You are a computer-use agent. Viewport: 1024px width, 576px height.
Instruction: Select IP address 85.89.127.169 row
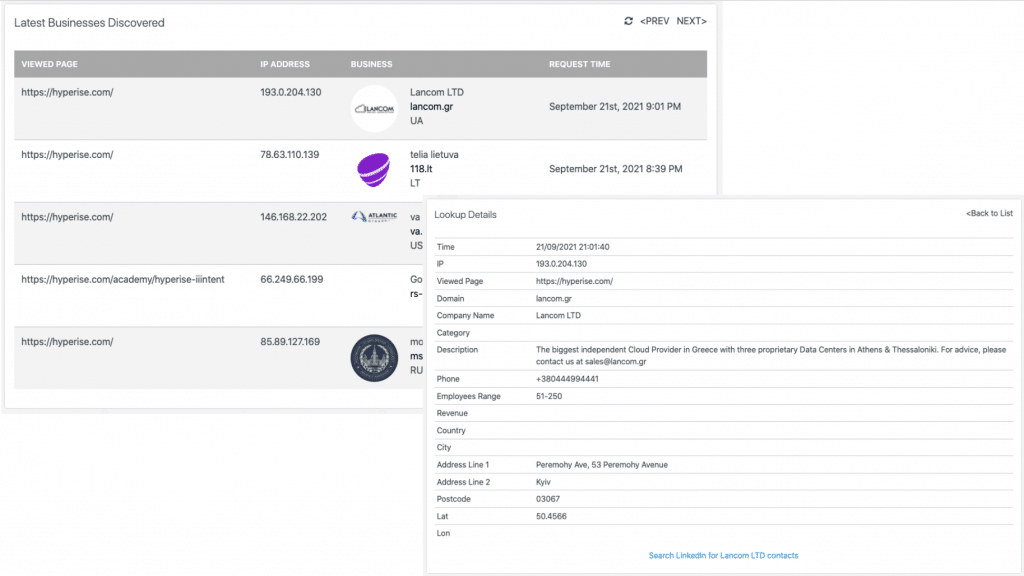tap(290, 342)
